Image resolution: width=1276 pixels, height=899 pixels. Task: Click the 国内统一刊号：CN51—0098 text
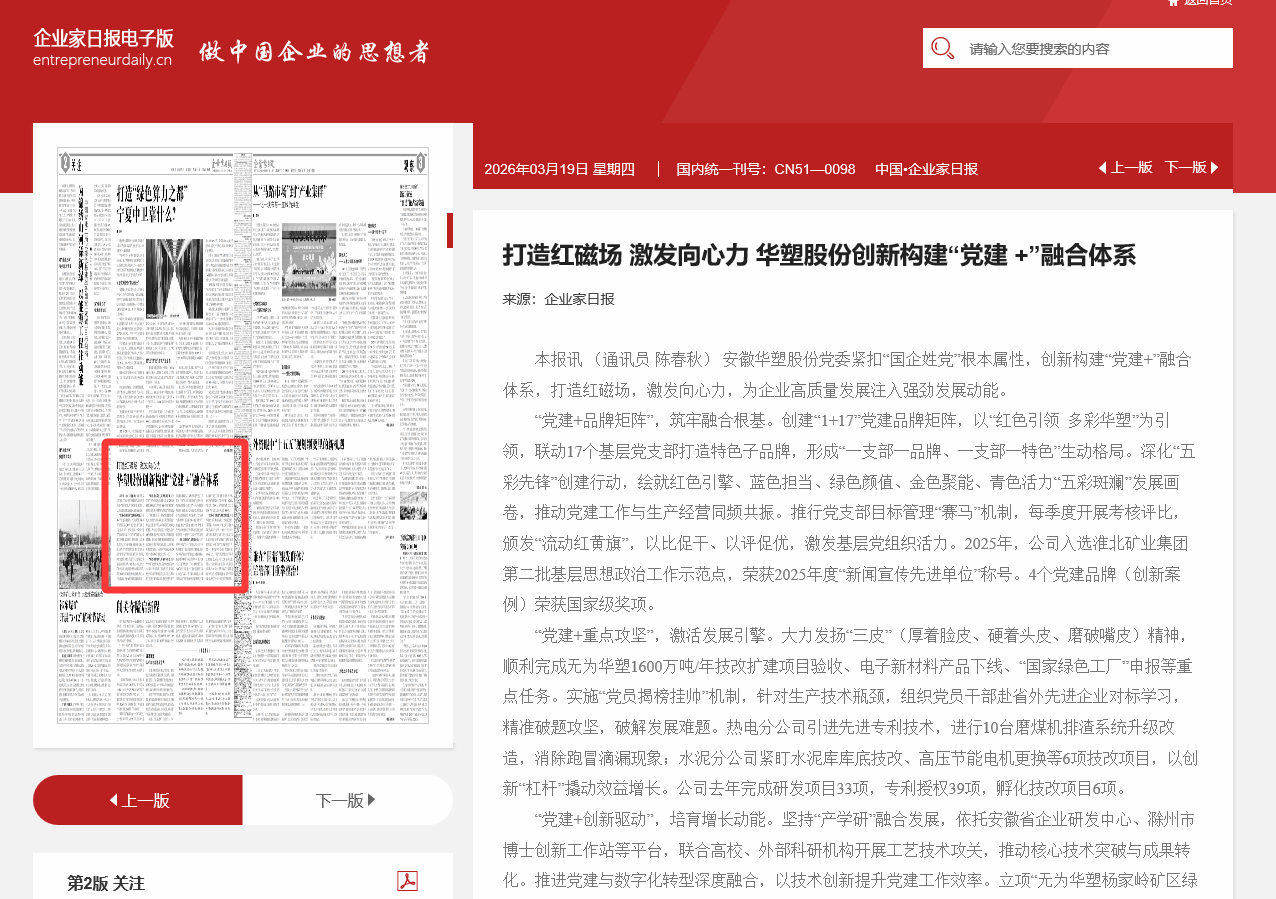pos(766,169)
